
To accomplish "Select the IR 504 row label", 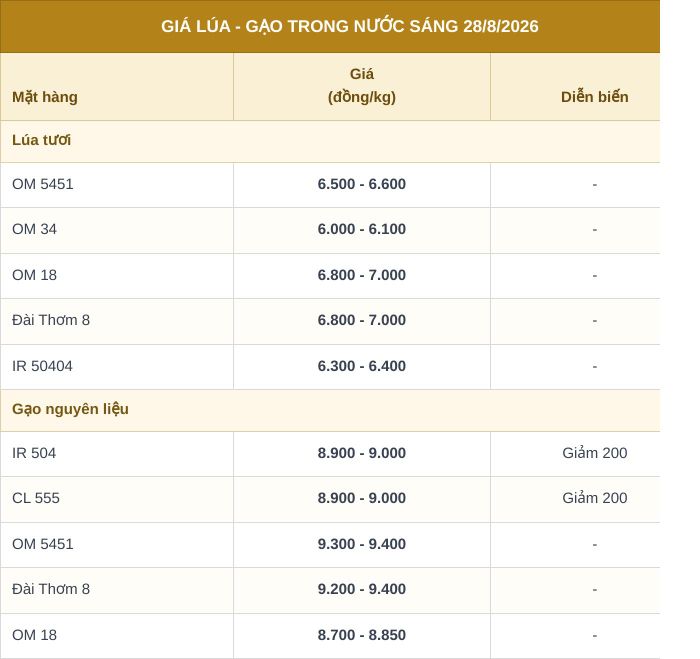I will pyautogui.click(x=34, y=453).
